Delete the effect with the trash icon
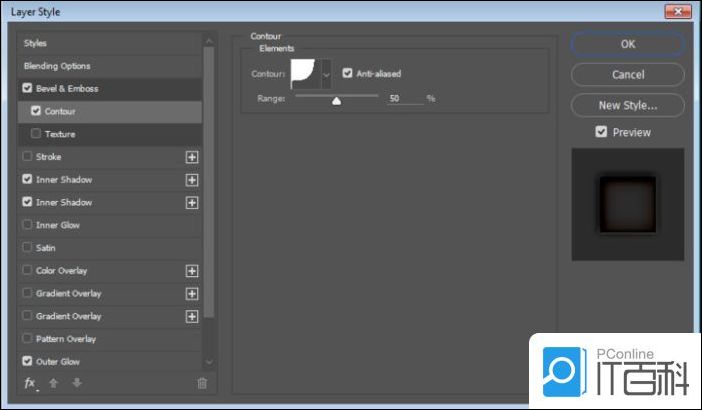This screenshot has height=410, width=702. [x=202, y=383]
